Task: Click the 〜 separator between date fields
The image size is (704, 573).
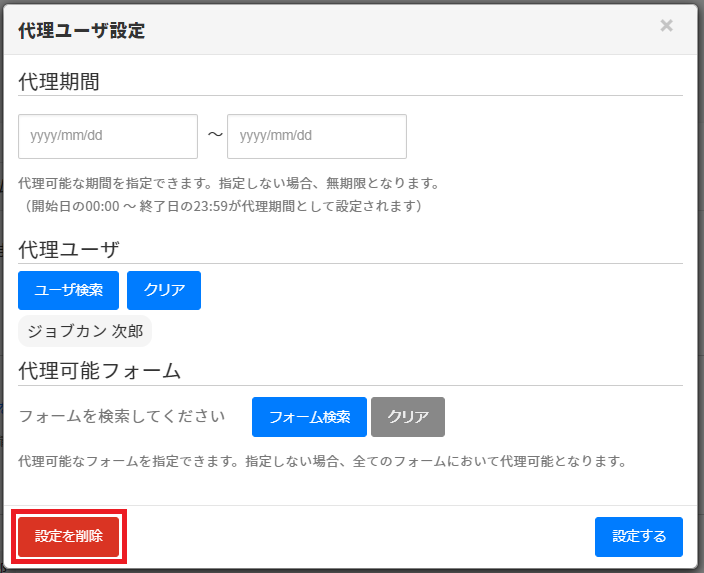Action: [x=214, y=136]
